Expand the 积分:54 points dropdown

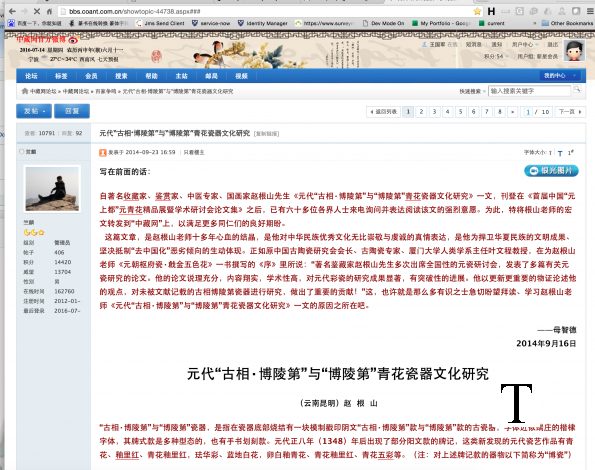[496, 56]
